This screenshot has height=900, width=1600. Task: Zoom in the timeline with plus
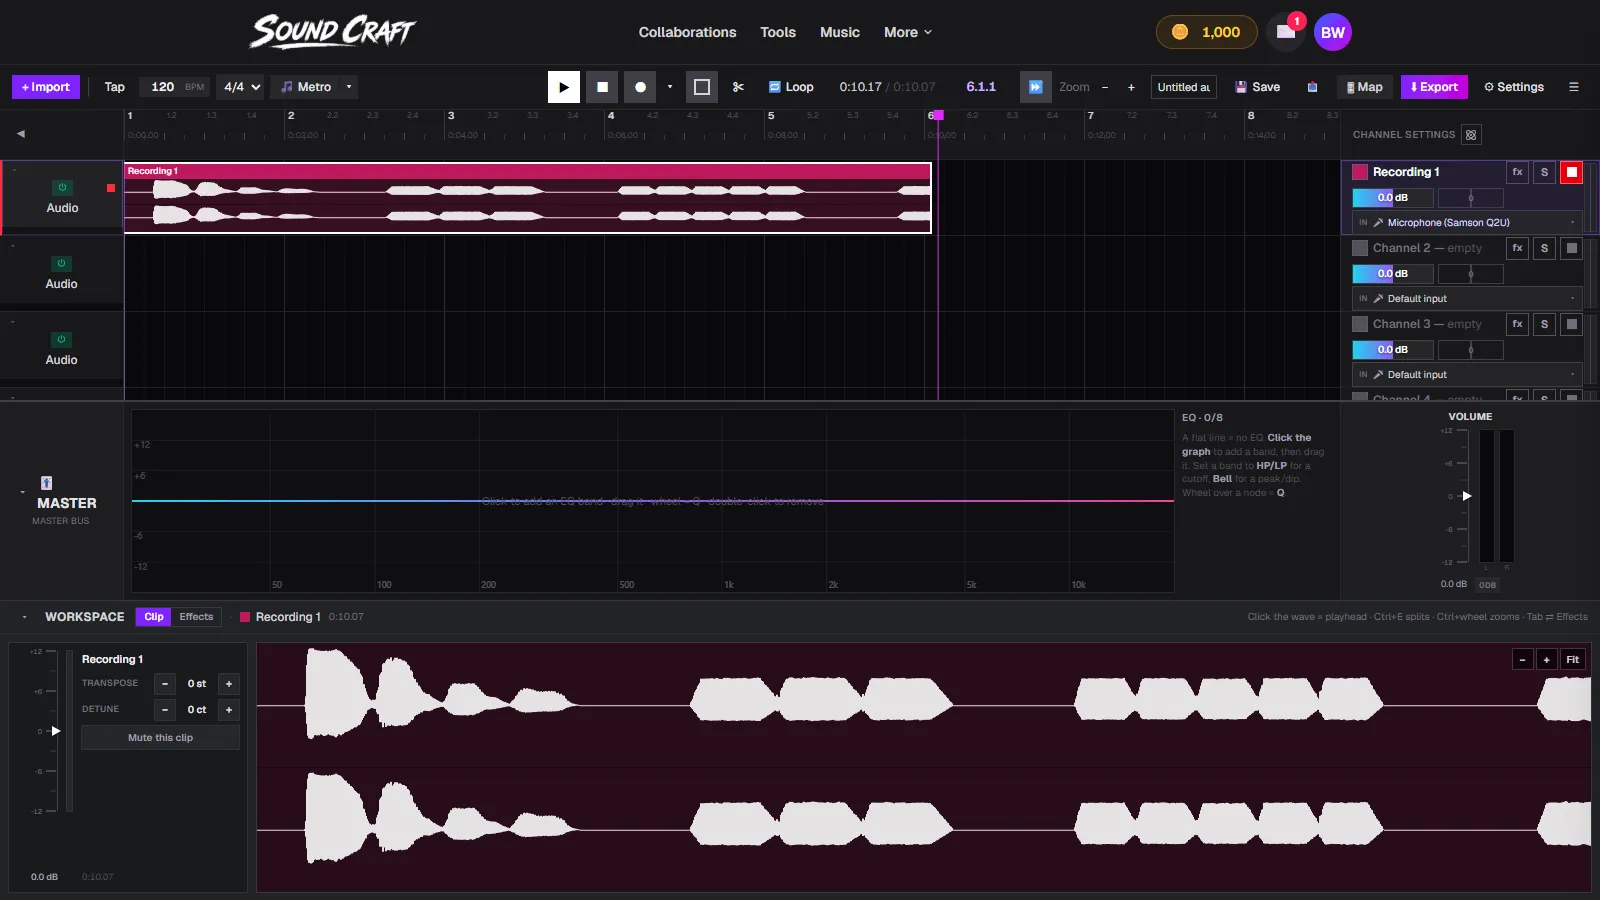click(1131, 87)
